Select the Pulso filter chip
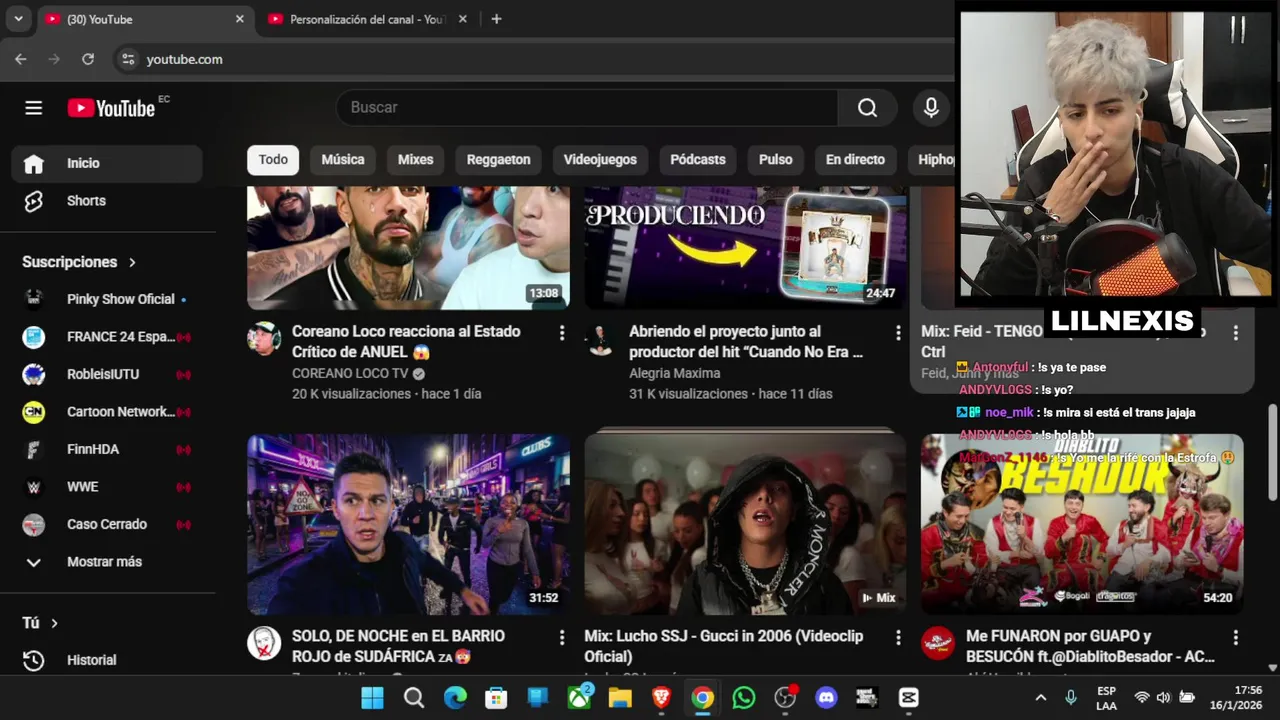The width and height of the screenshot is (1280, 720). (x=775, y=160)
